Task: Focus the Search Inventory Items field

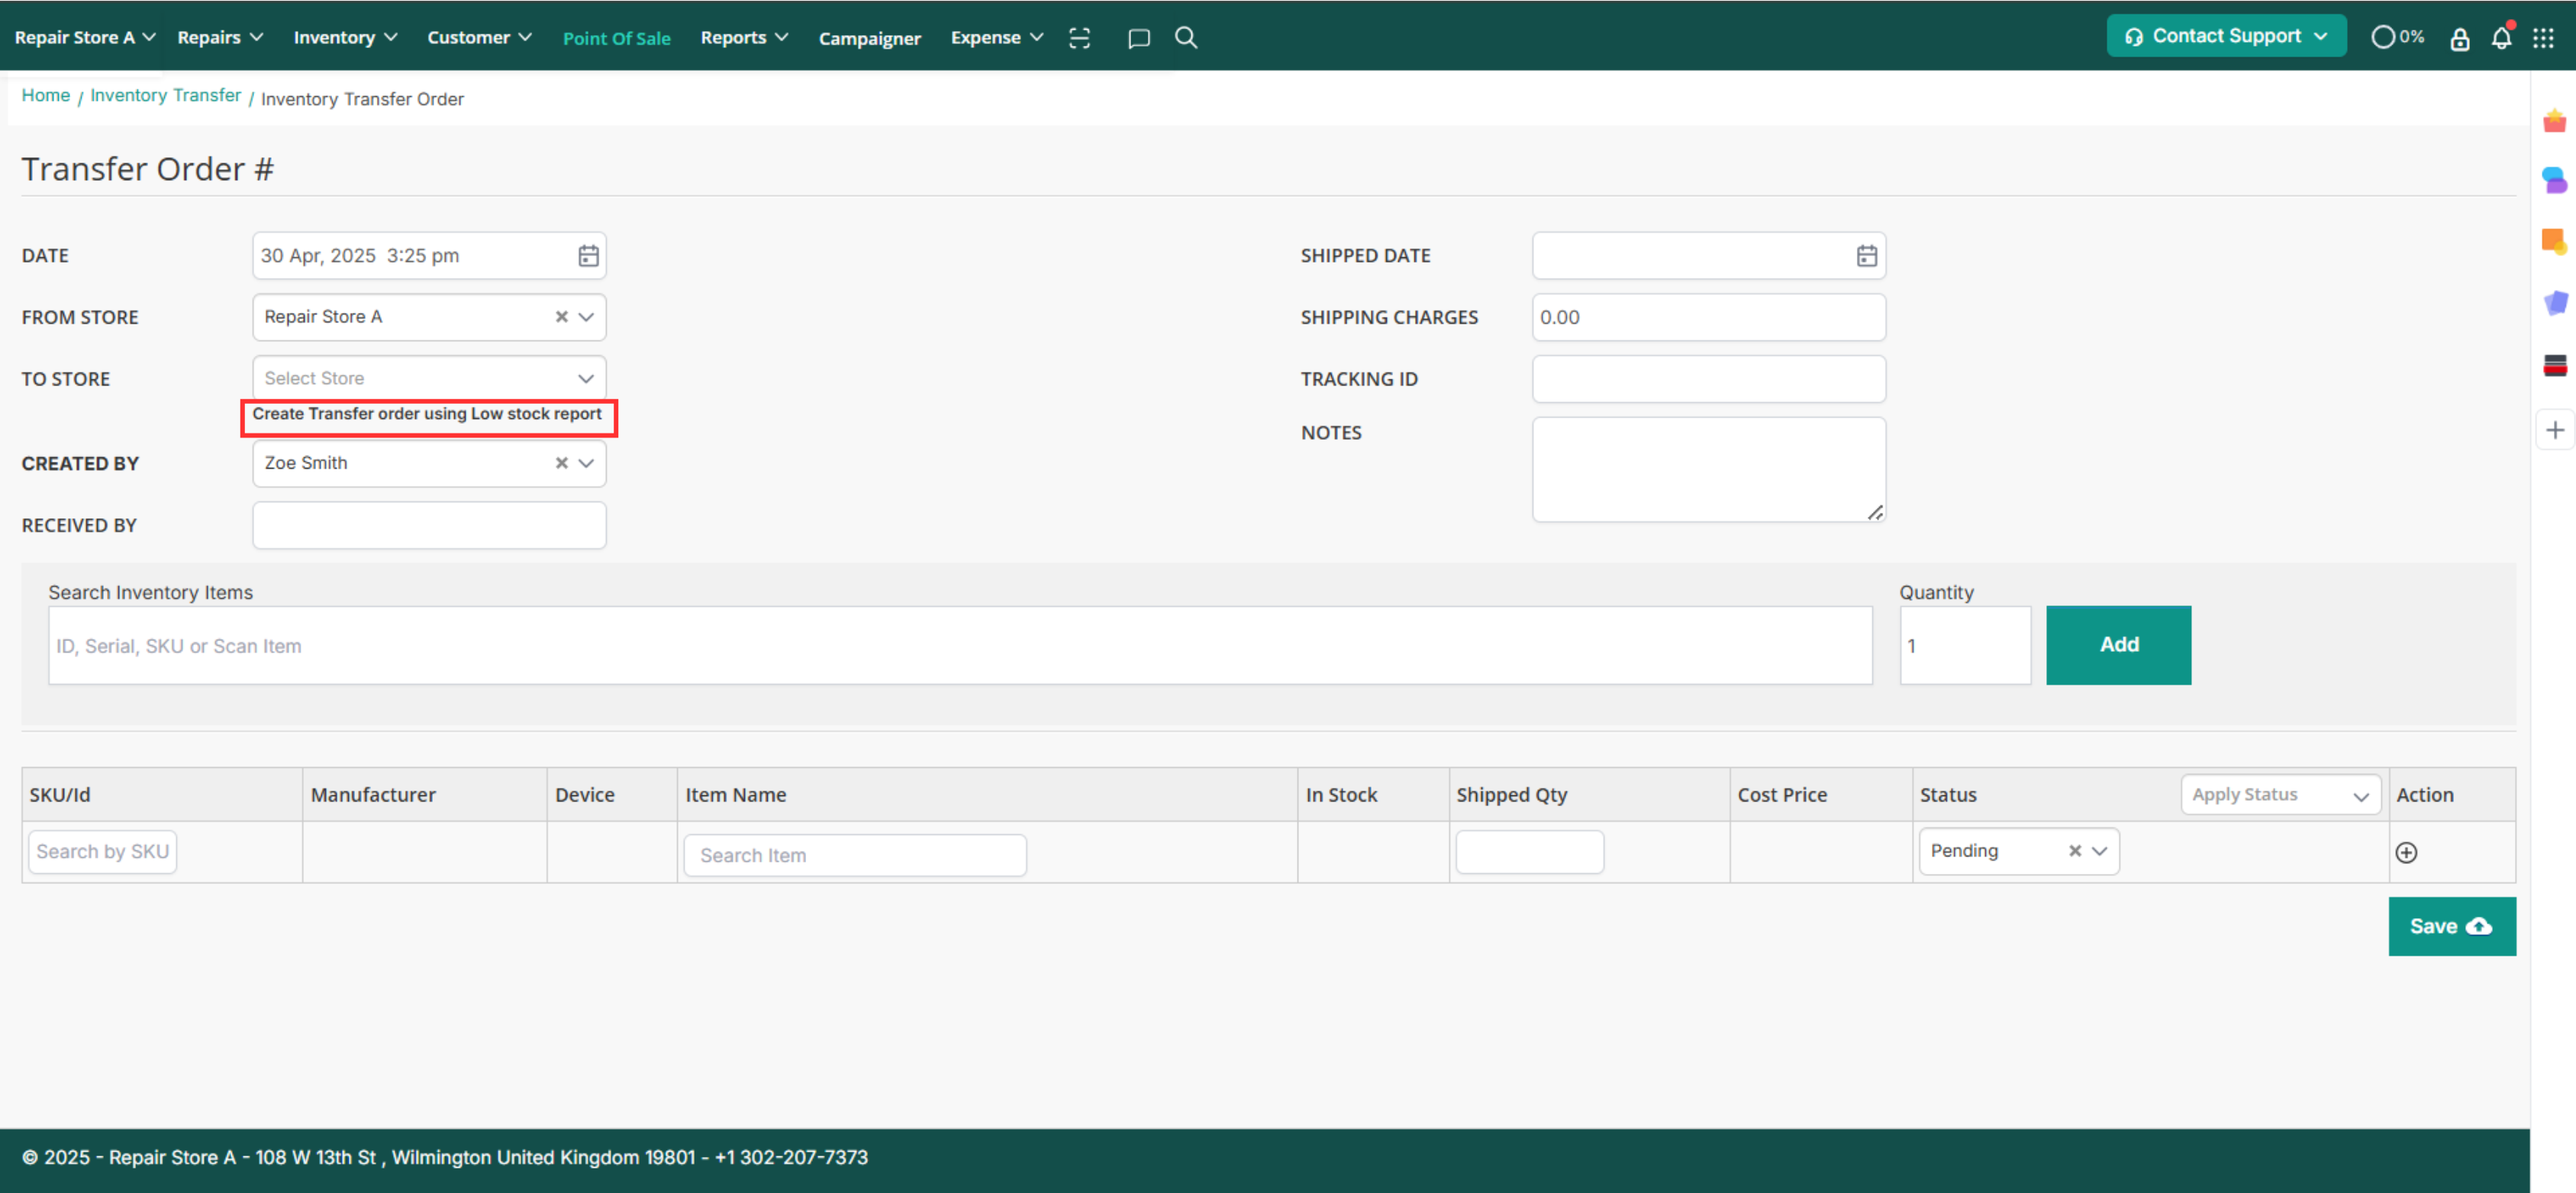Action: click(960, 646)
